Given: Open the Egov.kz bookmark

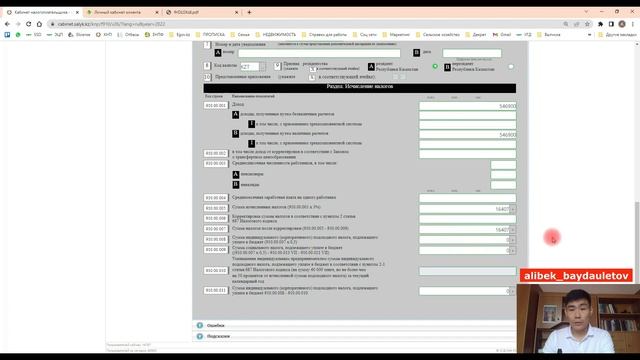Looking at the screenshot, I should pos(180,35).
